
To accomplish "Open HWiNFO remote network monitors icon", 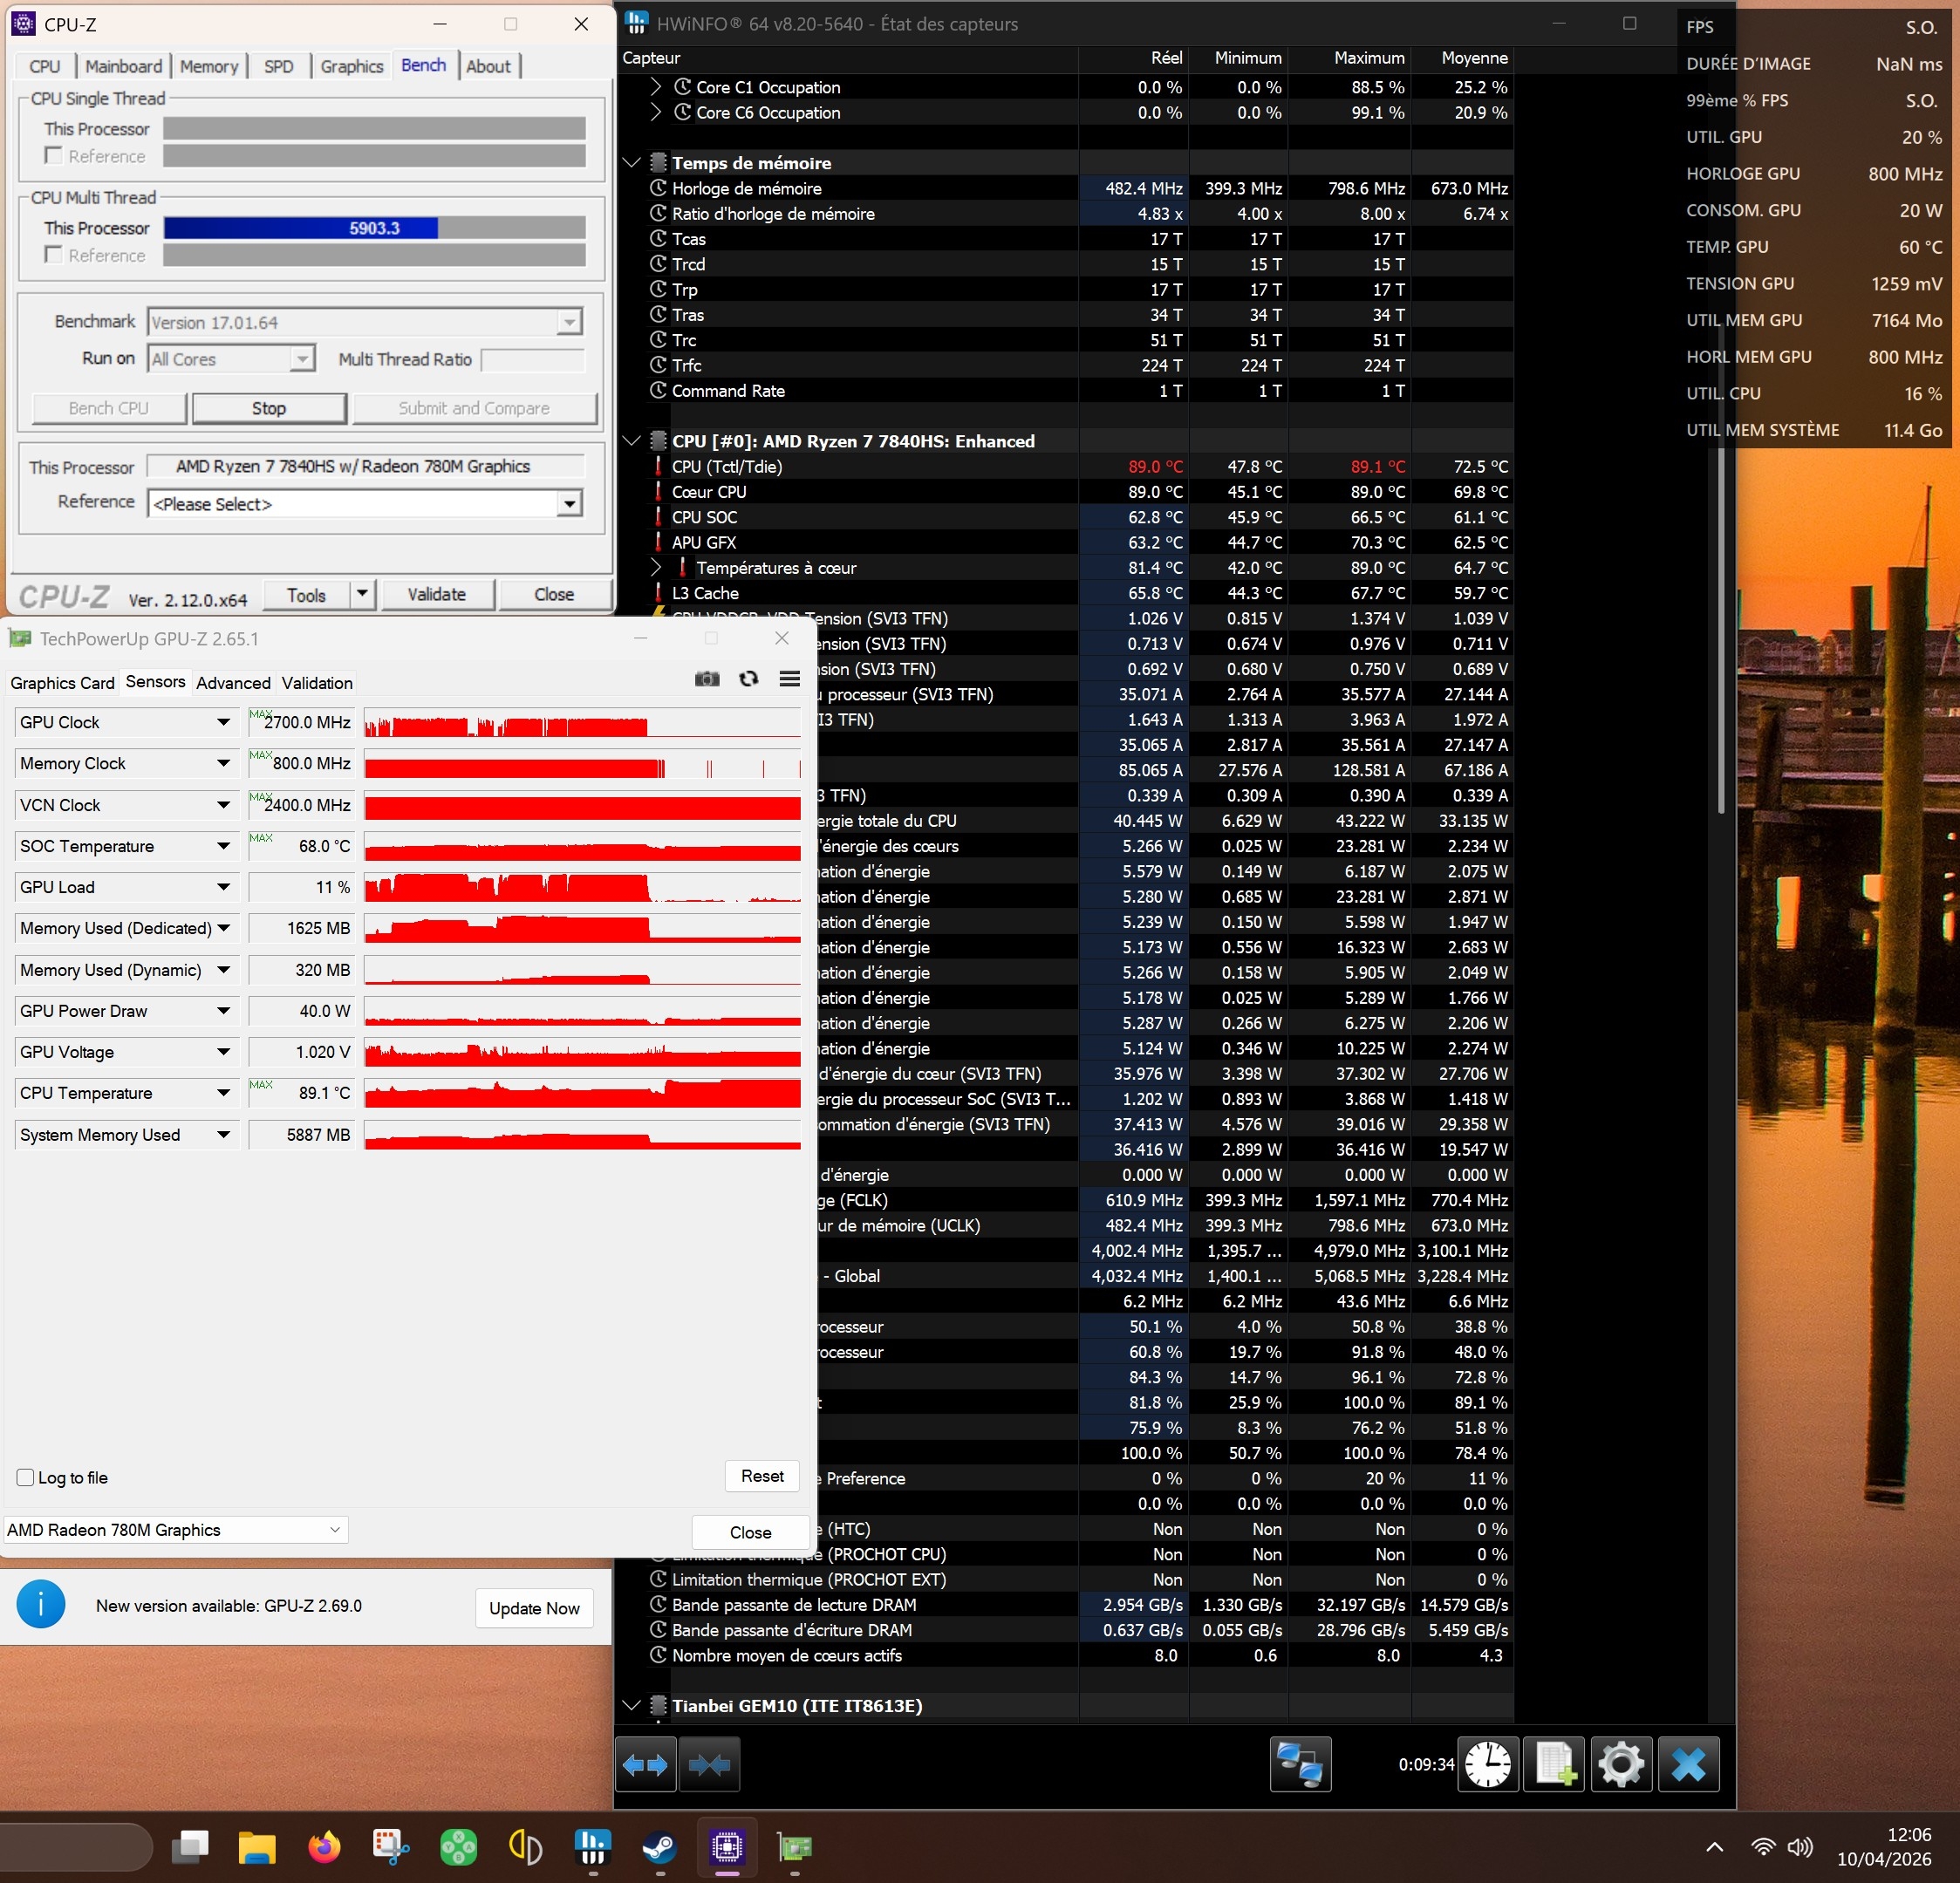I will pos(1300,1765).
